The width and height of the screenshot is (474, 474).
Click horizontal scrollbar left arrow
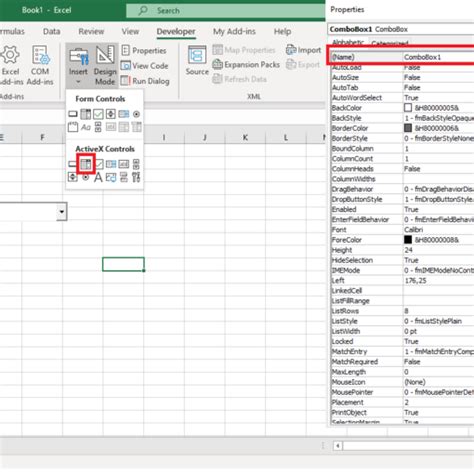point(338,446)
